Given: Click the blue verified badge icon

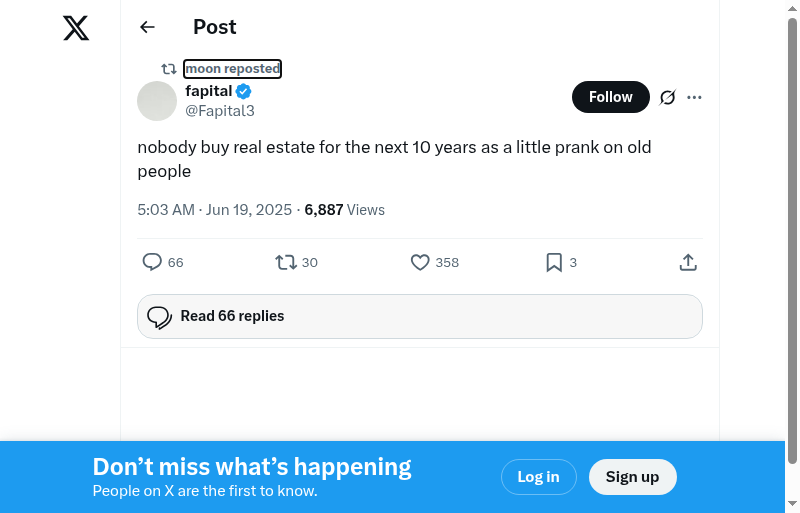Looking at the screenshot, I should [x=244, y=92].
